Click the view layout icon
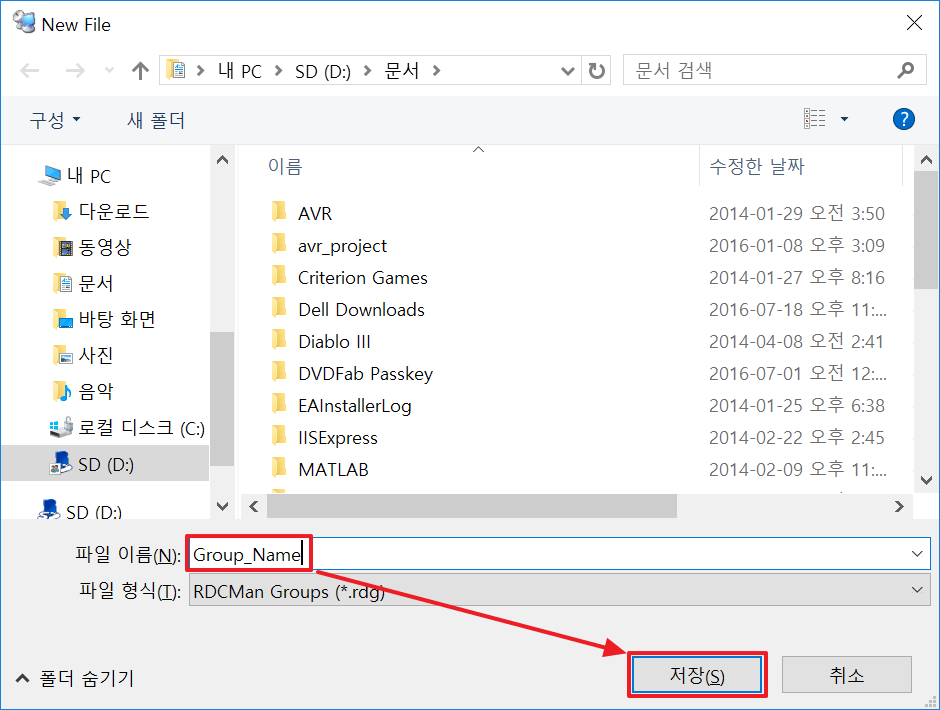This screenshot has height=710, width=940. (815, 119)
